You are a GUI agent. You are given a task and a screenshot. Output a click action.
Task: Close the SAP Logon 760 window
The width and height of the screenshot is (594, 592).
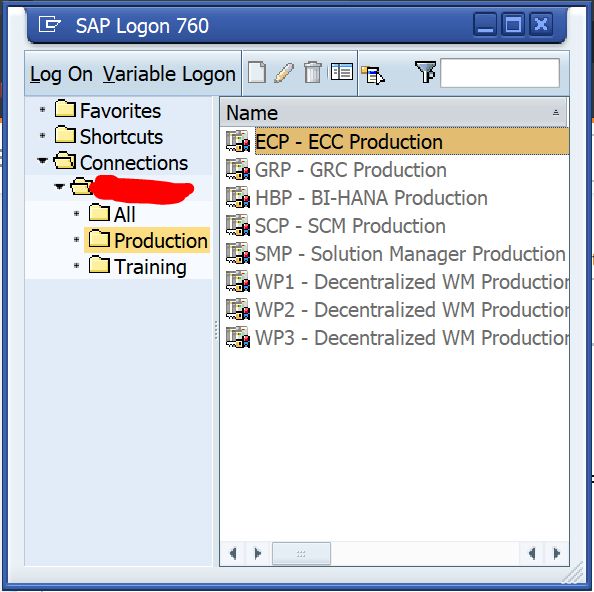(x=541, y=25)
